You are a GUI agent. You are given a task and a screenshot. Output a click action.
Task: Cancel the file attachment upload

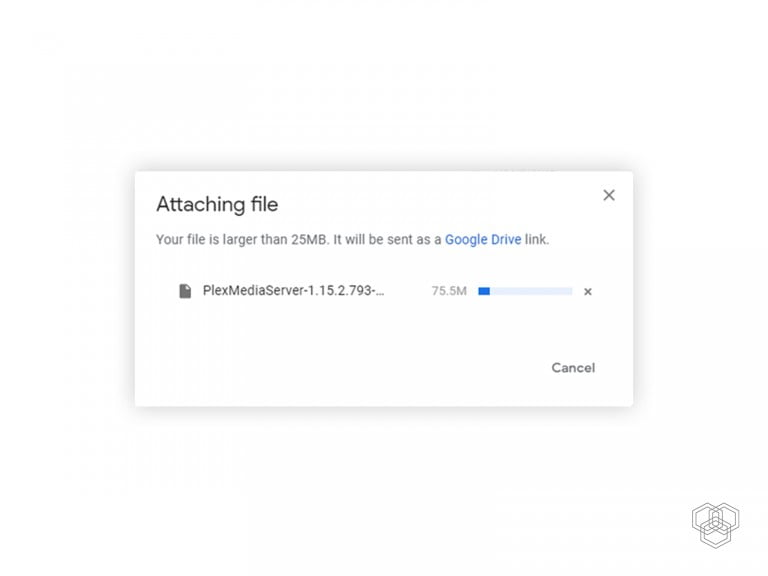(x=573, y=368)
